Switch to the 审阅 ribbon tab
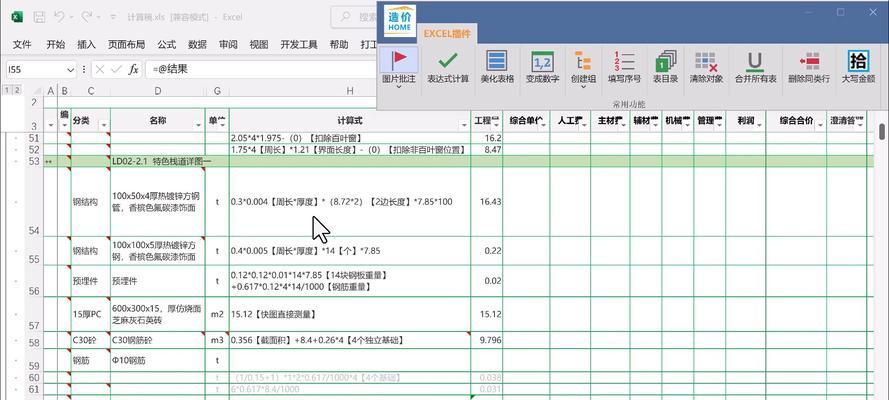The height and width of the screenshot is (400, 889). (228, 44)
